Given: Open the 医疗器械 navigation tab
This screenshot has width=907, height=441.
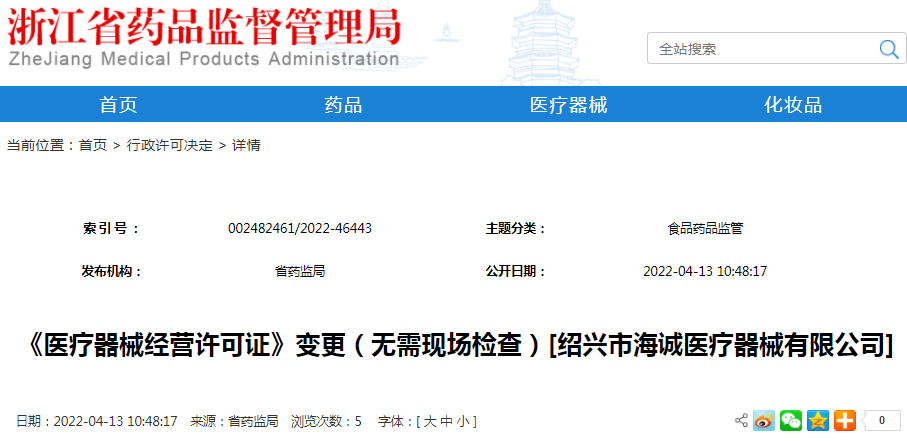Looking at the screenshot, I should point(568,105).
